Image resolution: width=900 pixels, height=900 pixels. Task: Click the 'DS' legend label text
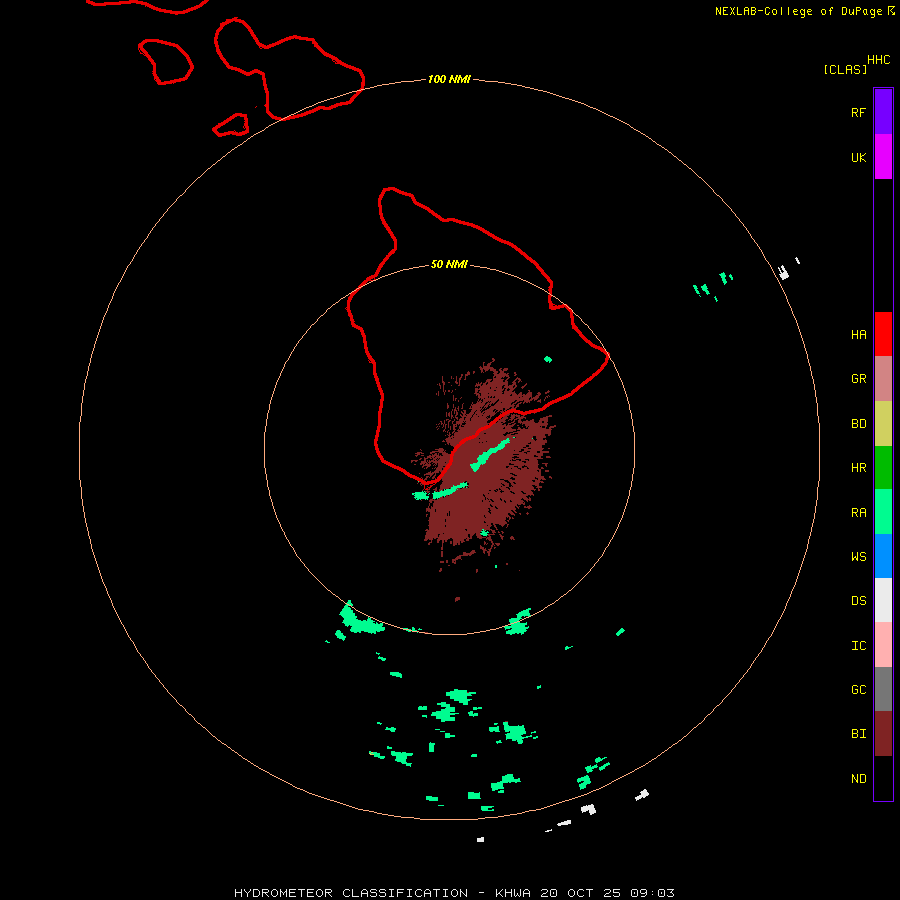pyautogui.click(x=858, y=601)
